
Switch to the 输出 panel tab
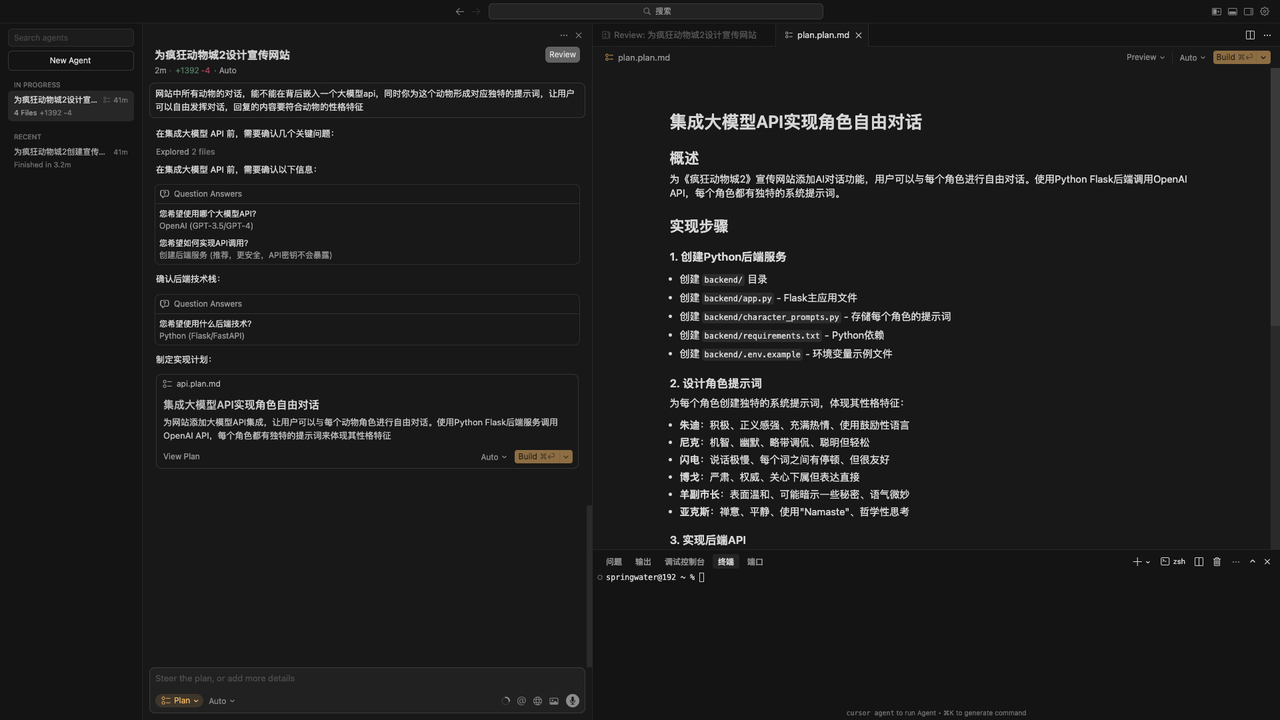point(643,562)
